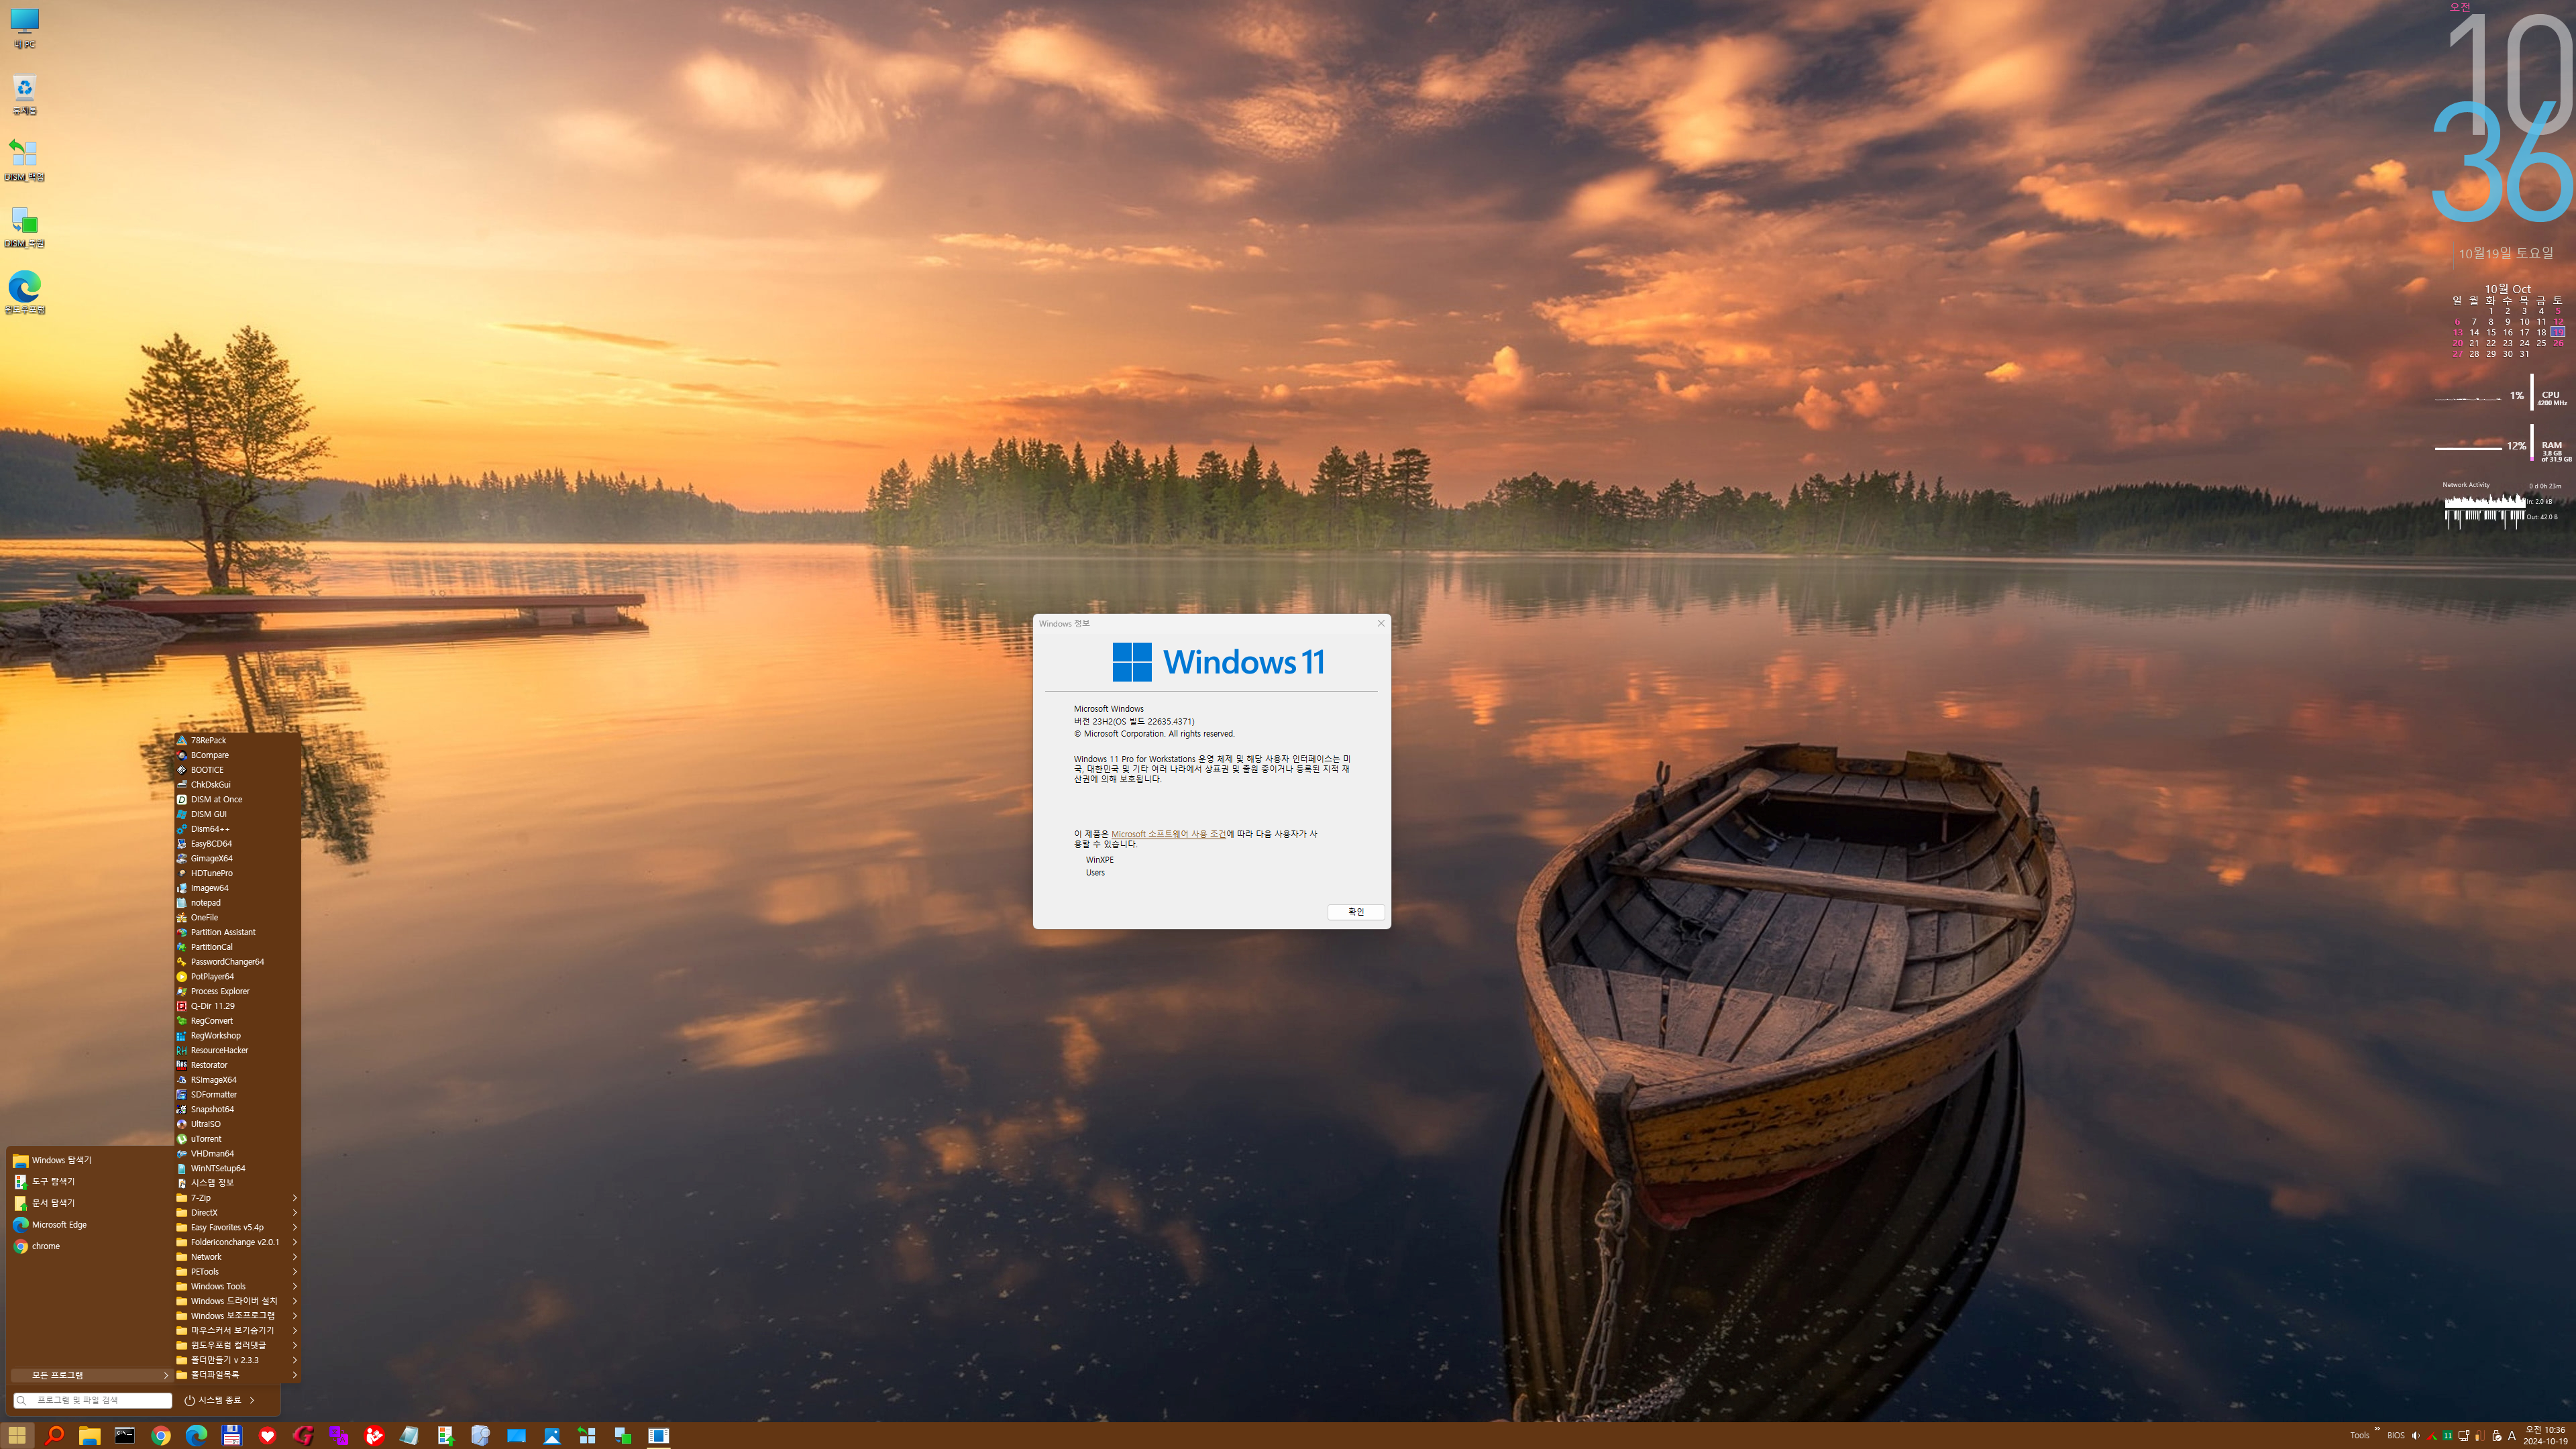The height and width of the screenshot is (1449, 2576).
Task: Click the Tools toolbar label on taskbar
Action: (2359, 1436)
